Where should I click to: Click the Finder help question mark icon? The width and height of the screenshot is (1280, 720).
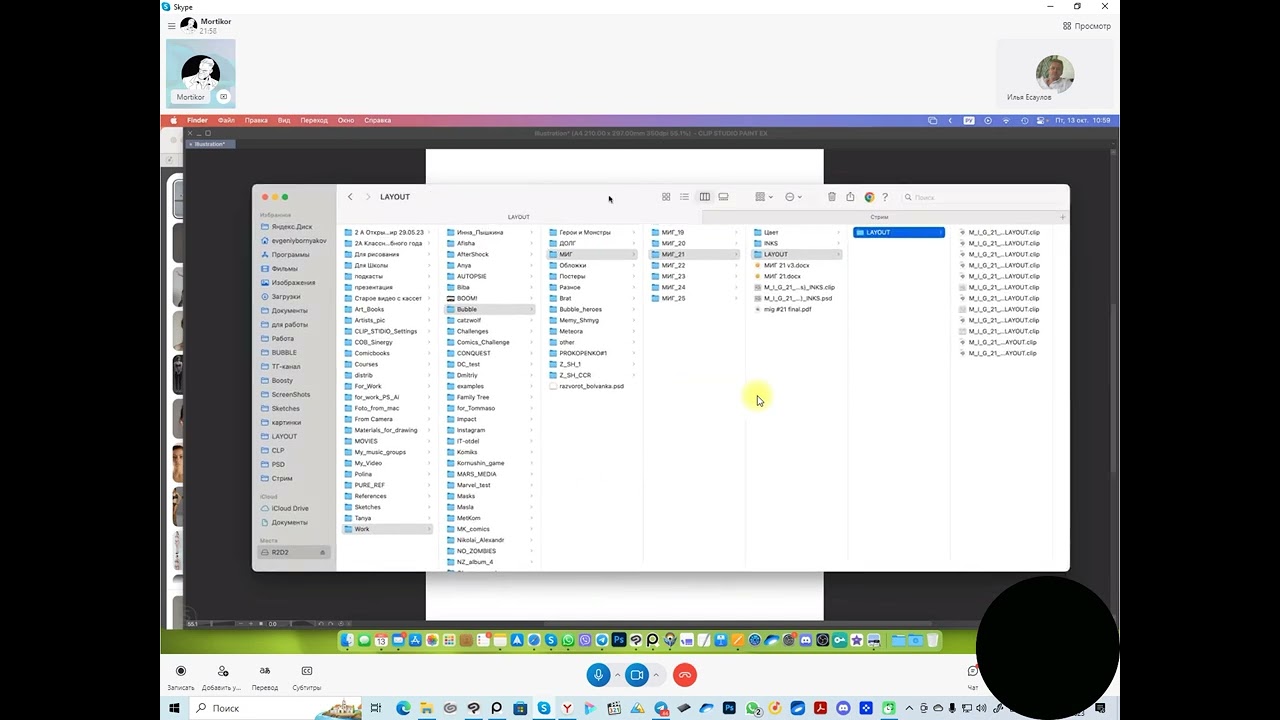(x=885, y=197)
